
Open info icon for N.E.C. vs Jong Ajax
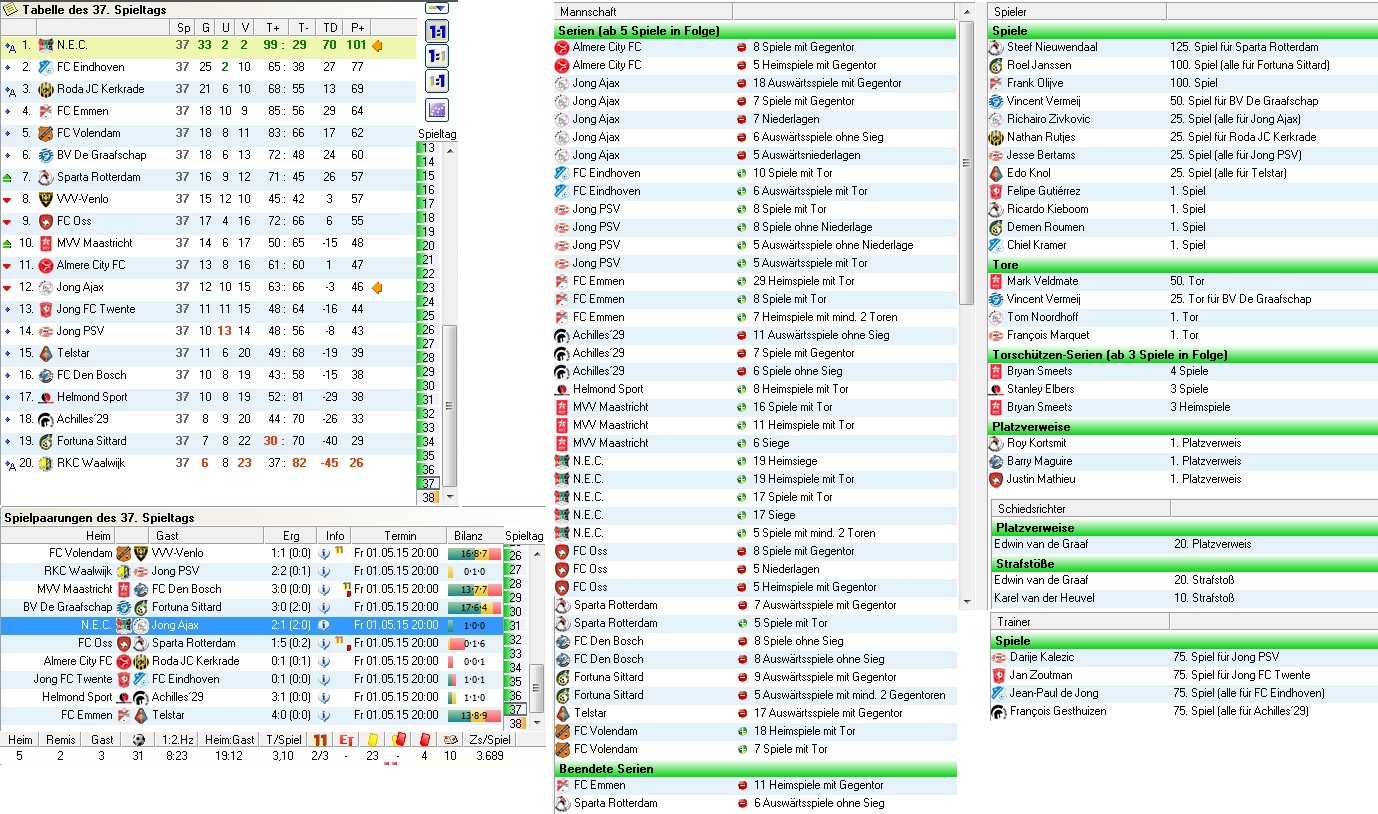324,625
